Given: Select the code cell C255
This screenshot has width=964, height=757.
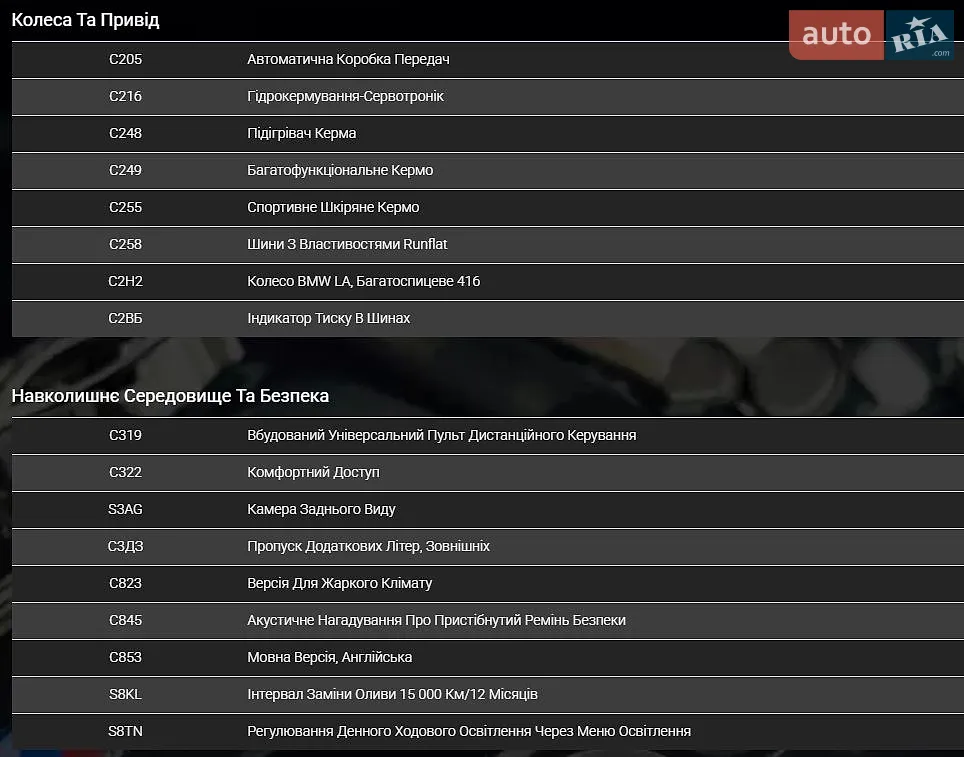Looking at the screenshot, I should click(125, 207).
